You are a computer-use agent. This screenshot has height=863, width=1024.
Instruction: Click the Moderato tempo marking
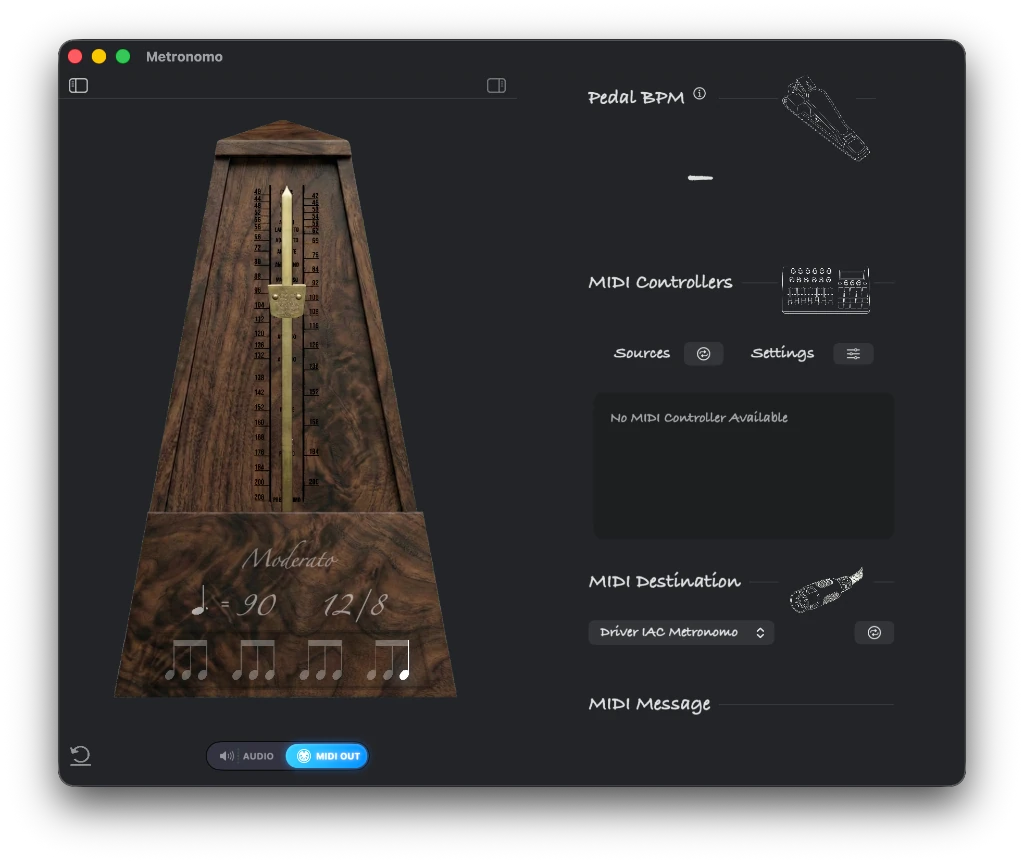[290, 558]
